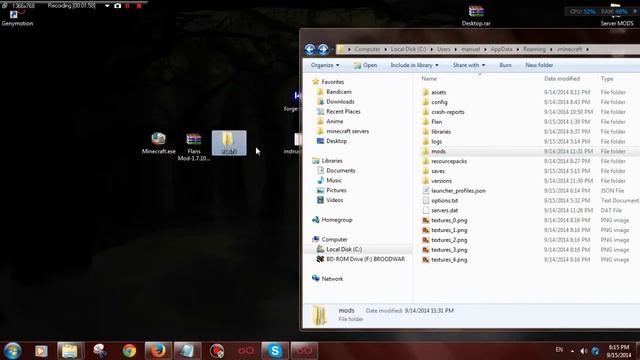The image size is (640, 360).
Task: Select the versions folder row
Action: (530, 181)
